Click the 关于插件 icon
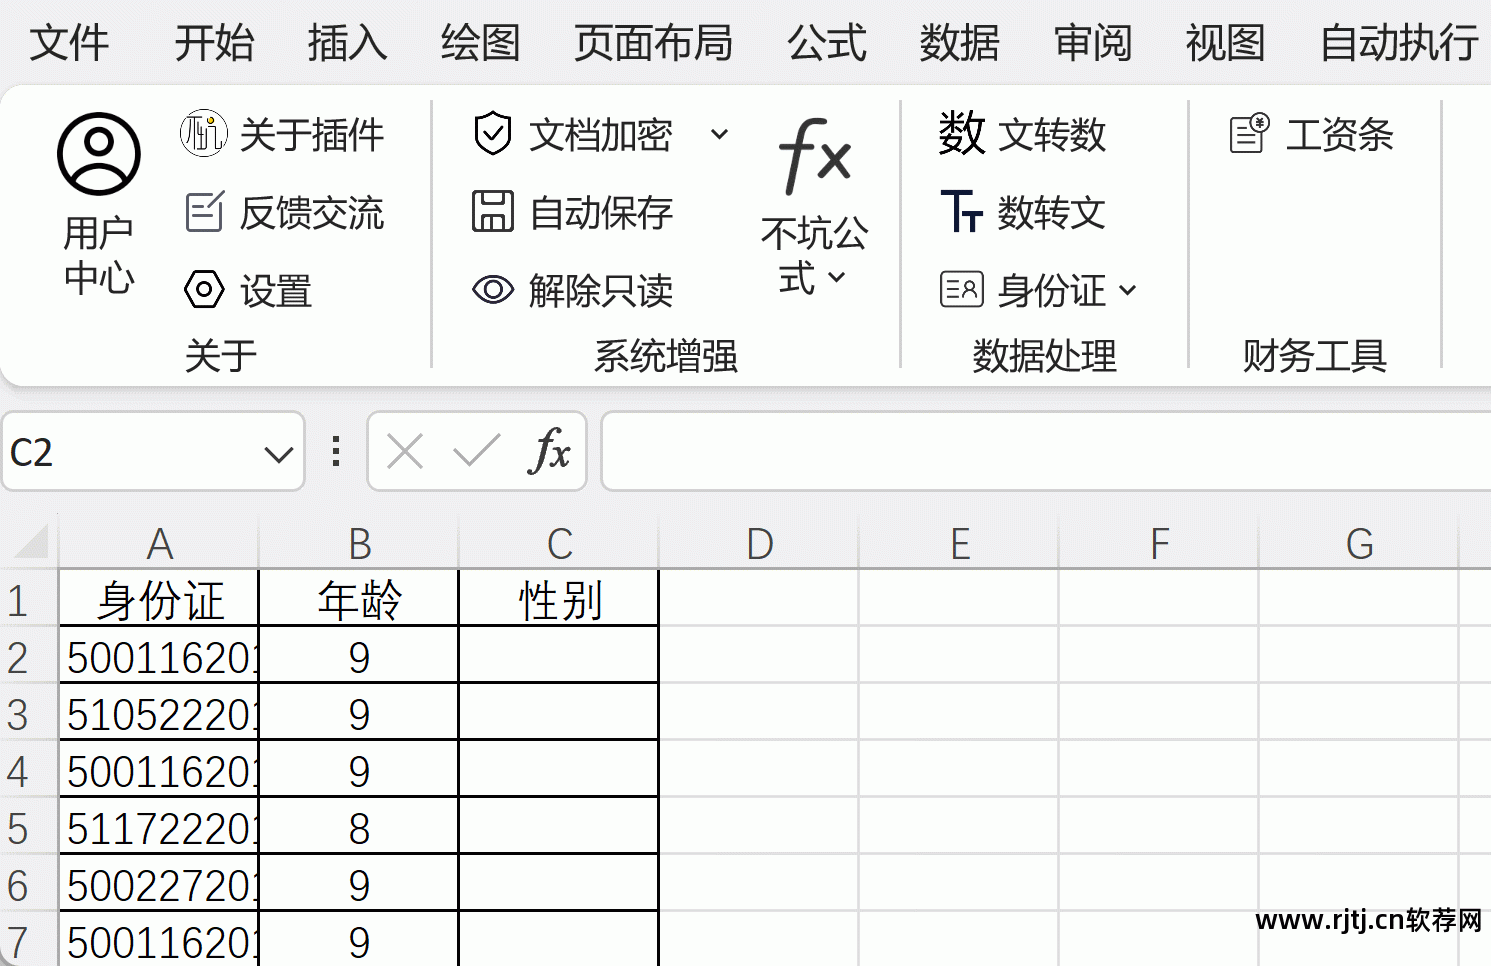The height and width of the screenshot is (966, 1491). point(204,133)
